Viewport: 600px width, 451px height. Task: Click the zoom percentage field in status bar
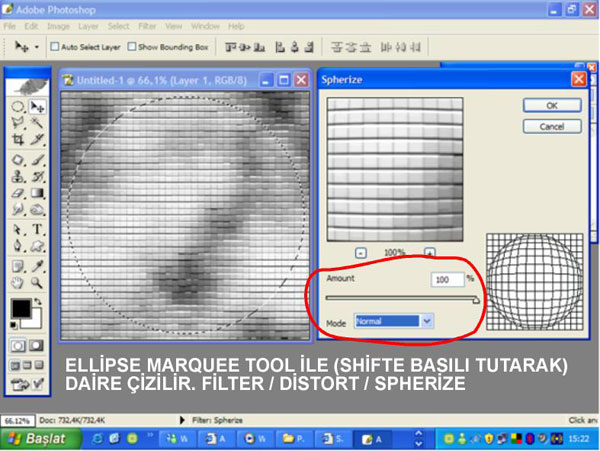18,420
